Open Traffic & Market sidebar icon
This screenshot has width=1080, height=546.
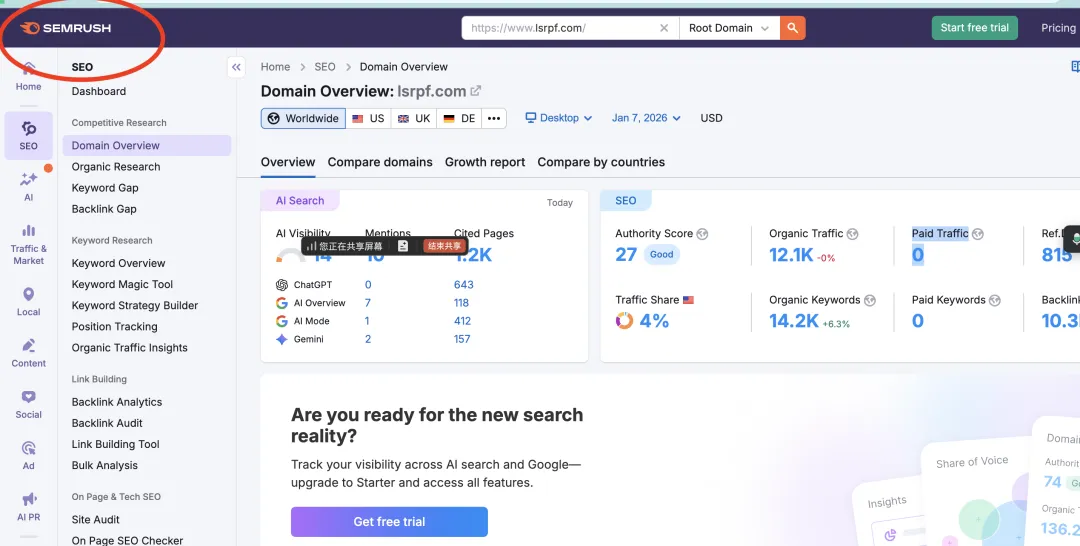28,245
